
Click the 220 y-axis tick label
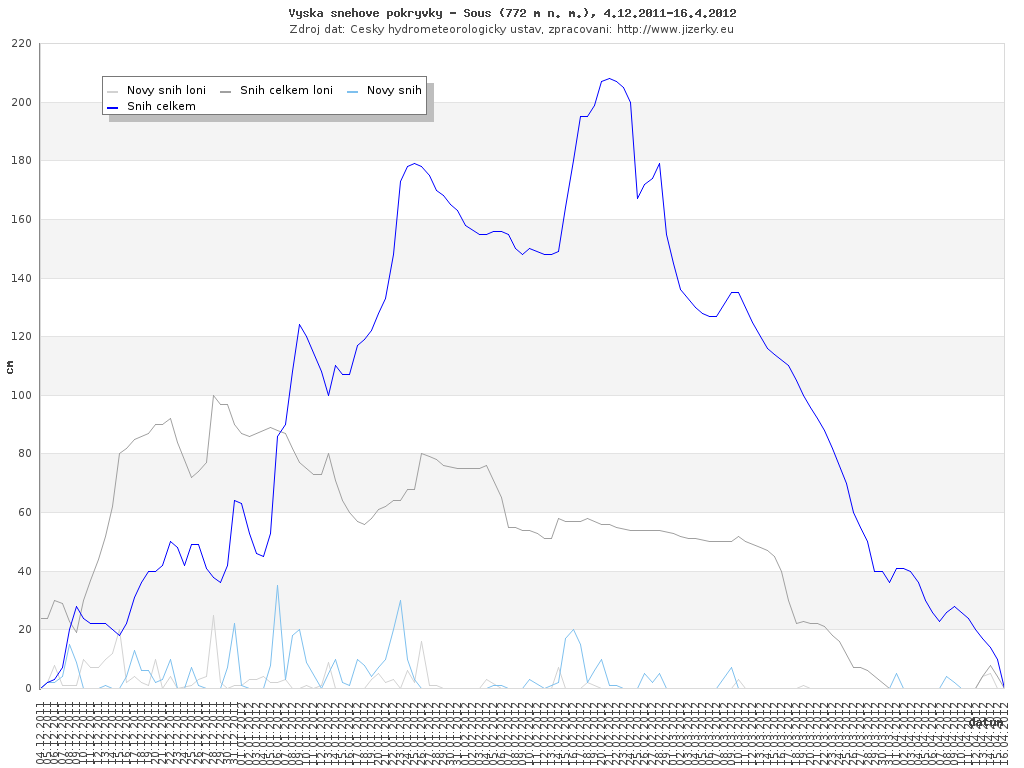[x=21, y=44]
